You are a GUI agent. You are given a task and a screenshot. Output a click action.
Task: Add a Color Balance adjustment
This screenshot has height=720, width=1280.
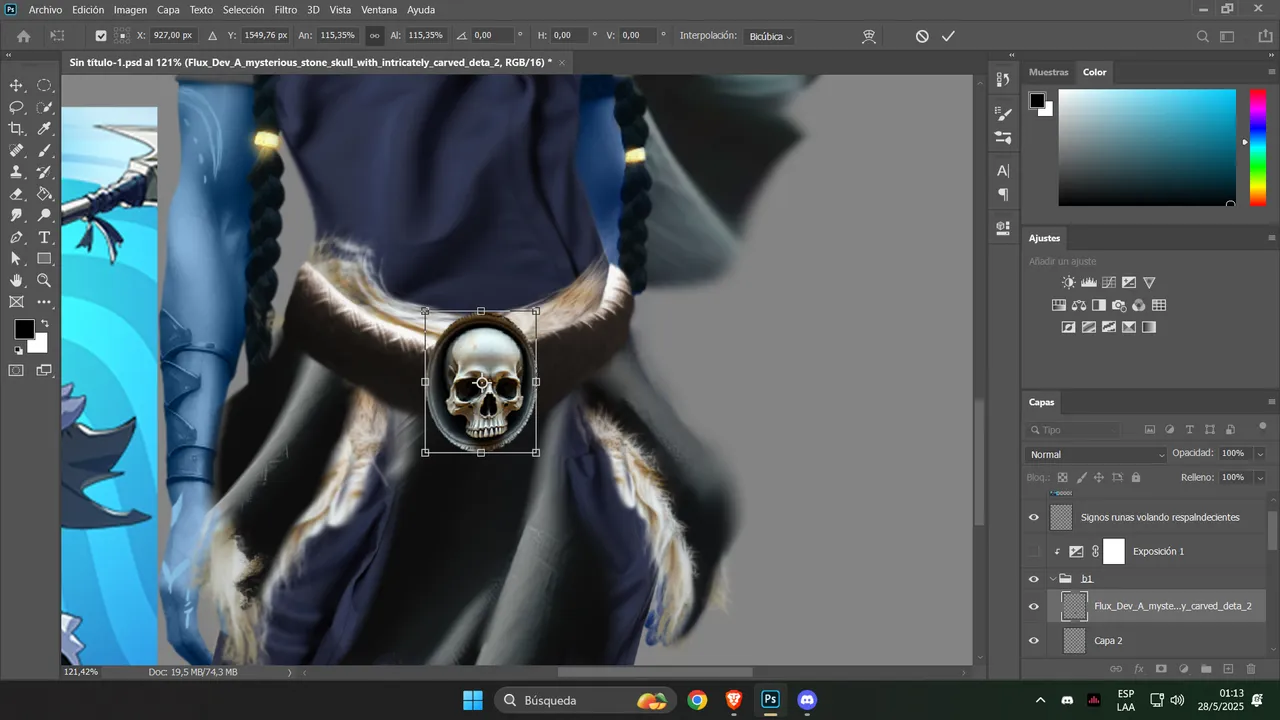(x=1079, y=305)
